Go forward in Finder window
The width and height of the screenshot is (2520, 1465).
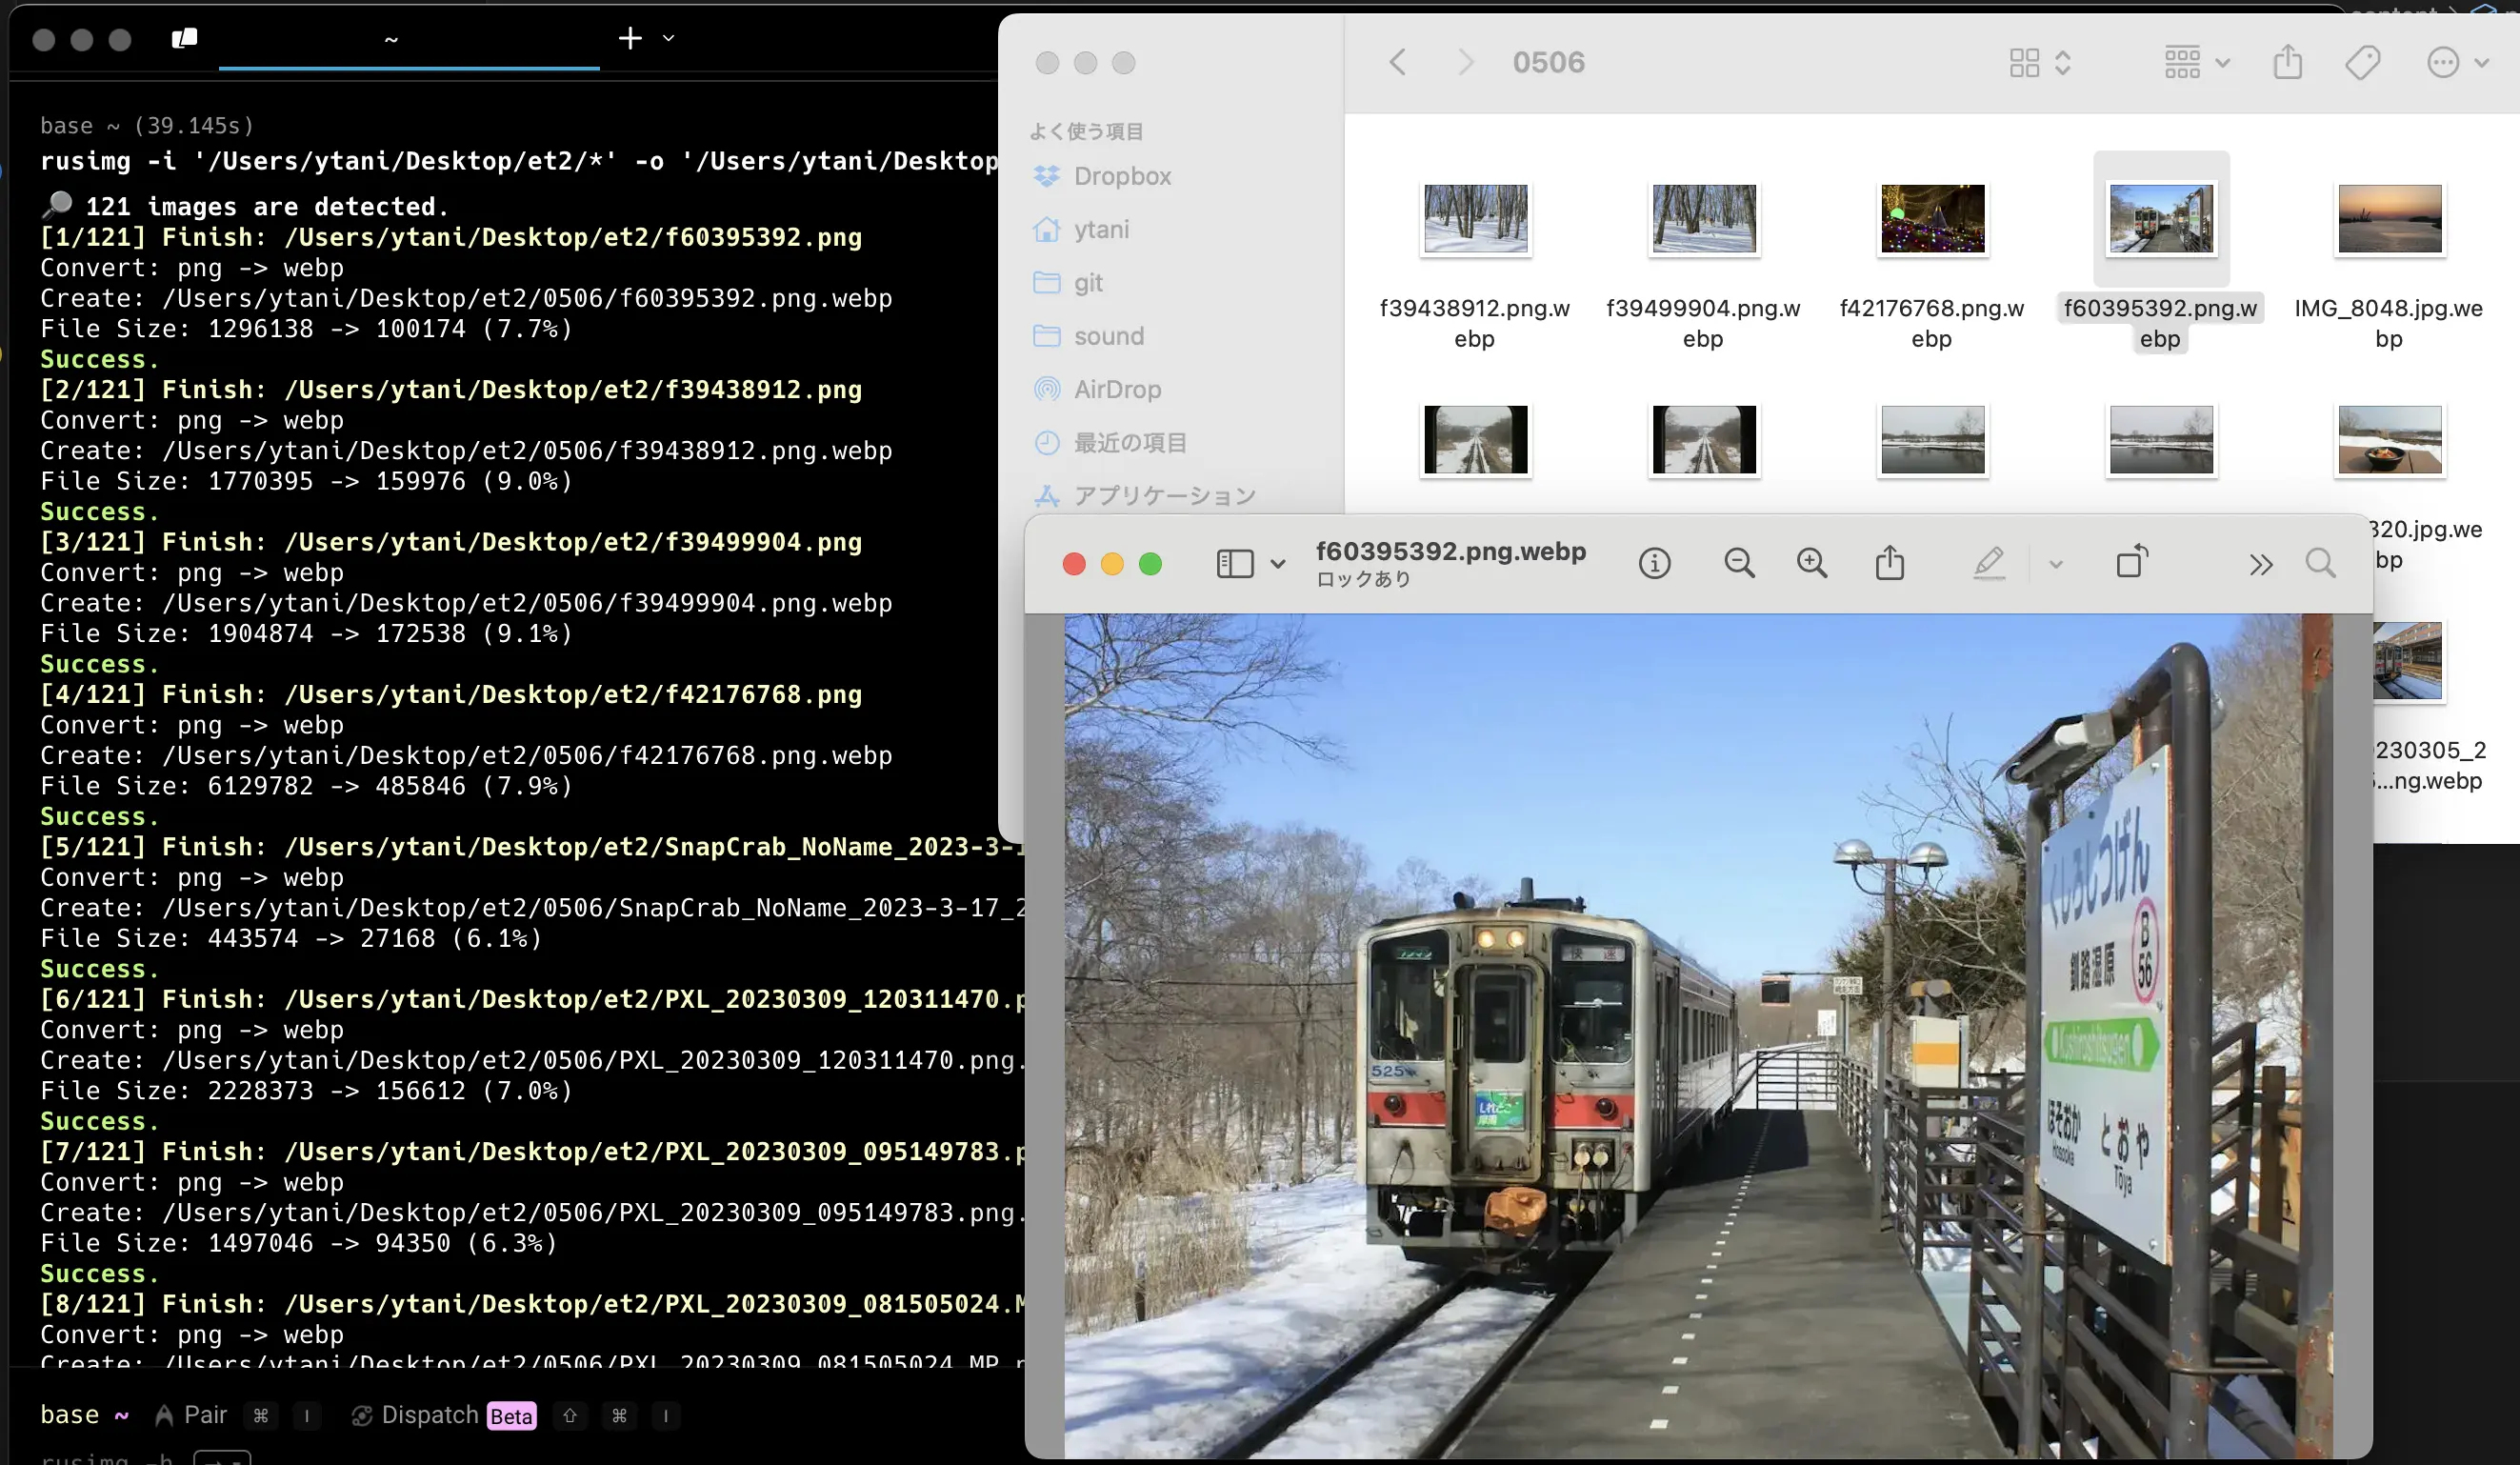(1465, 62)
